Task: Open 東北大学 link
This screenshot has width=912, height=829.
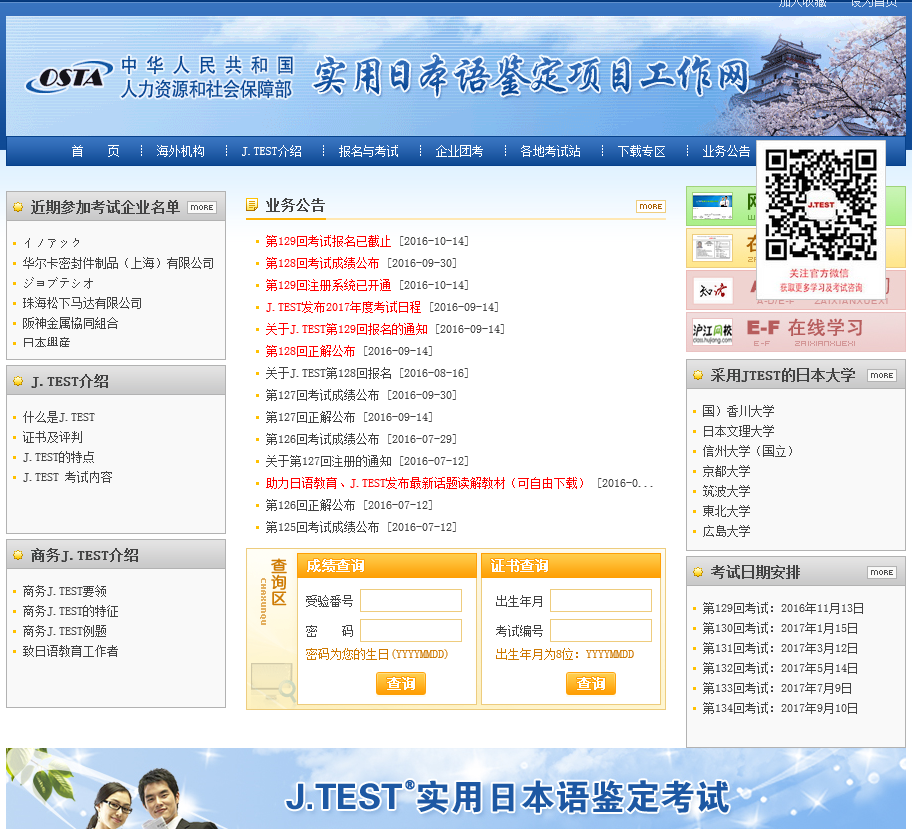Action: pos(726,511)
